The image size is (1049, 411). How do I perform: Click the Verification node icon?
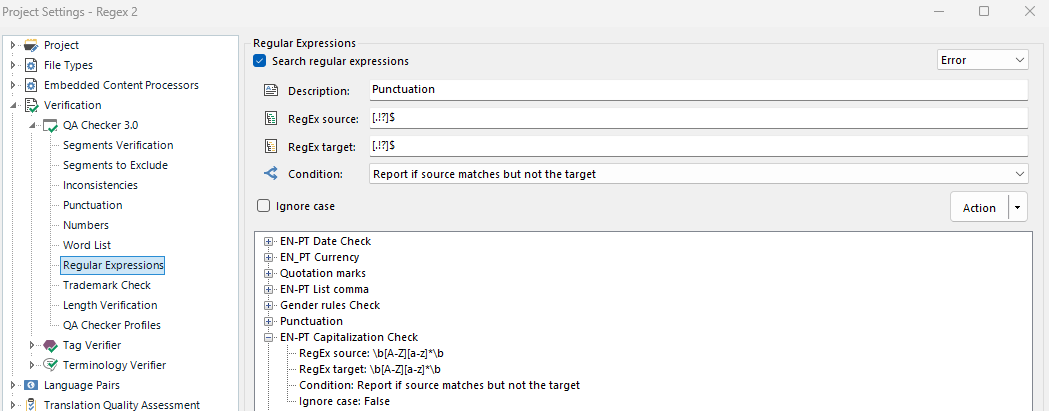coord(31,106)
